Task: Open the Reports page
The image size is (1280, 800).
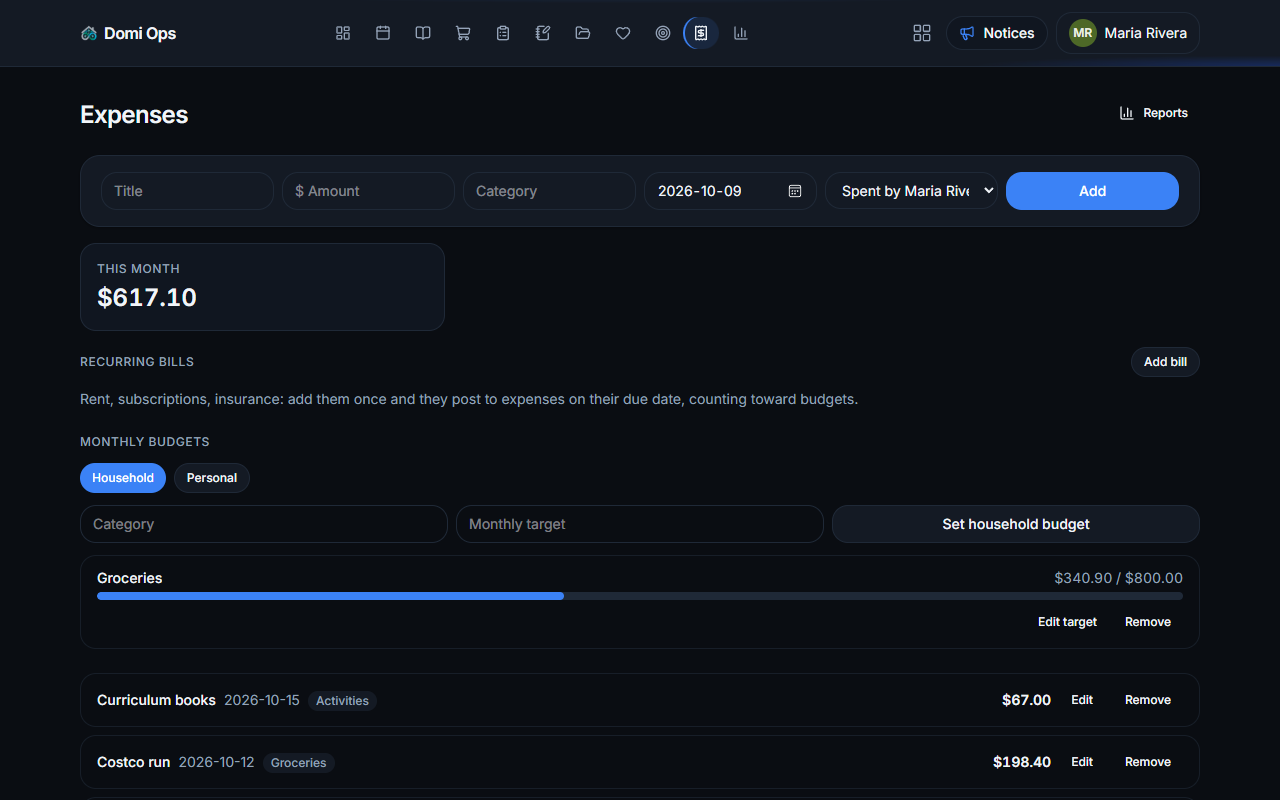Action: (x=1153, y=113)
